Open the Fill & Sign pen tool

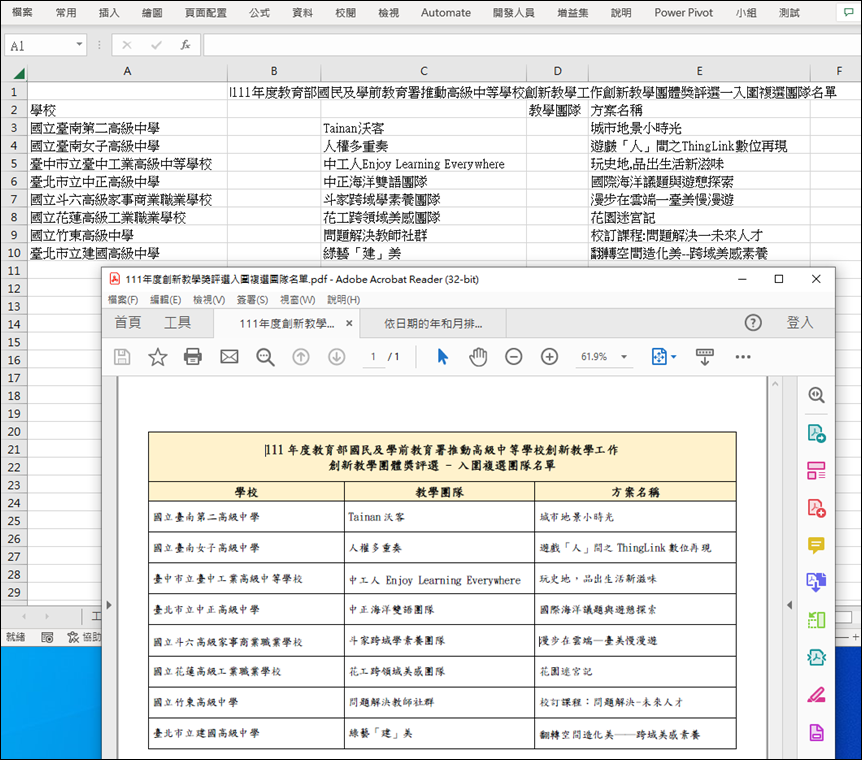(x=816, y=694)
